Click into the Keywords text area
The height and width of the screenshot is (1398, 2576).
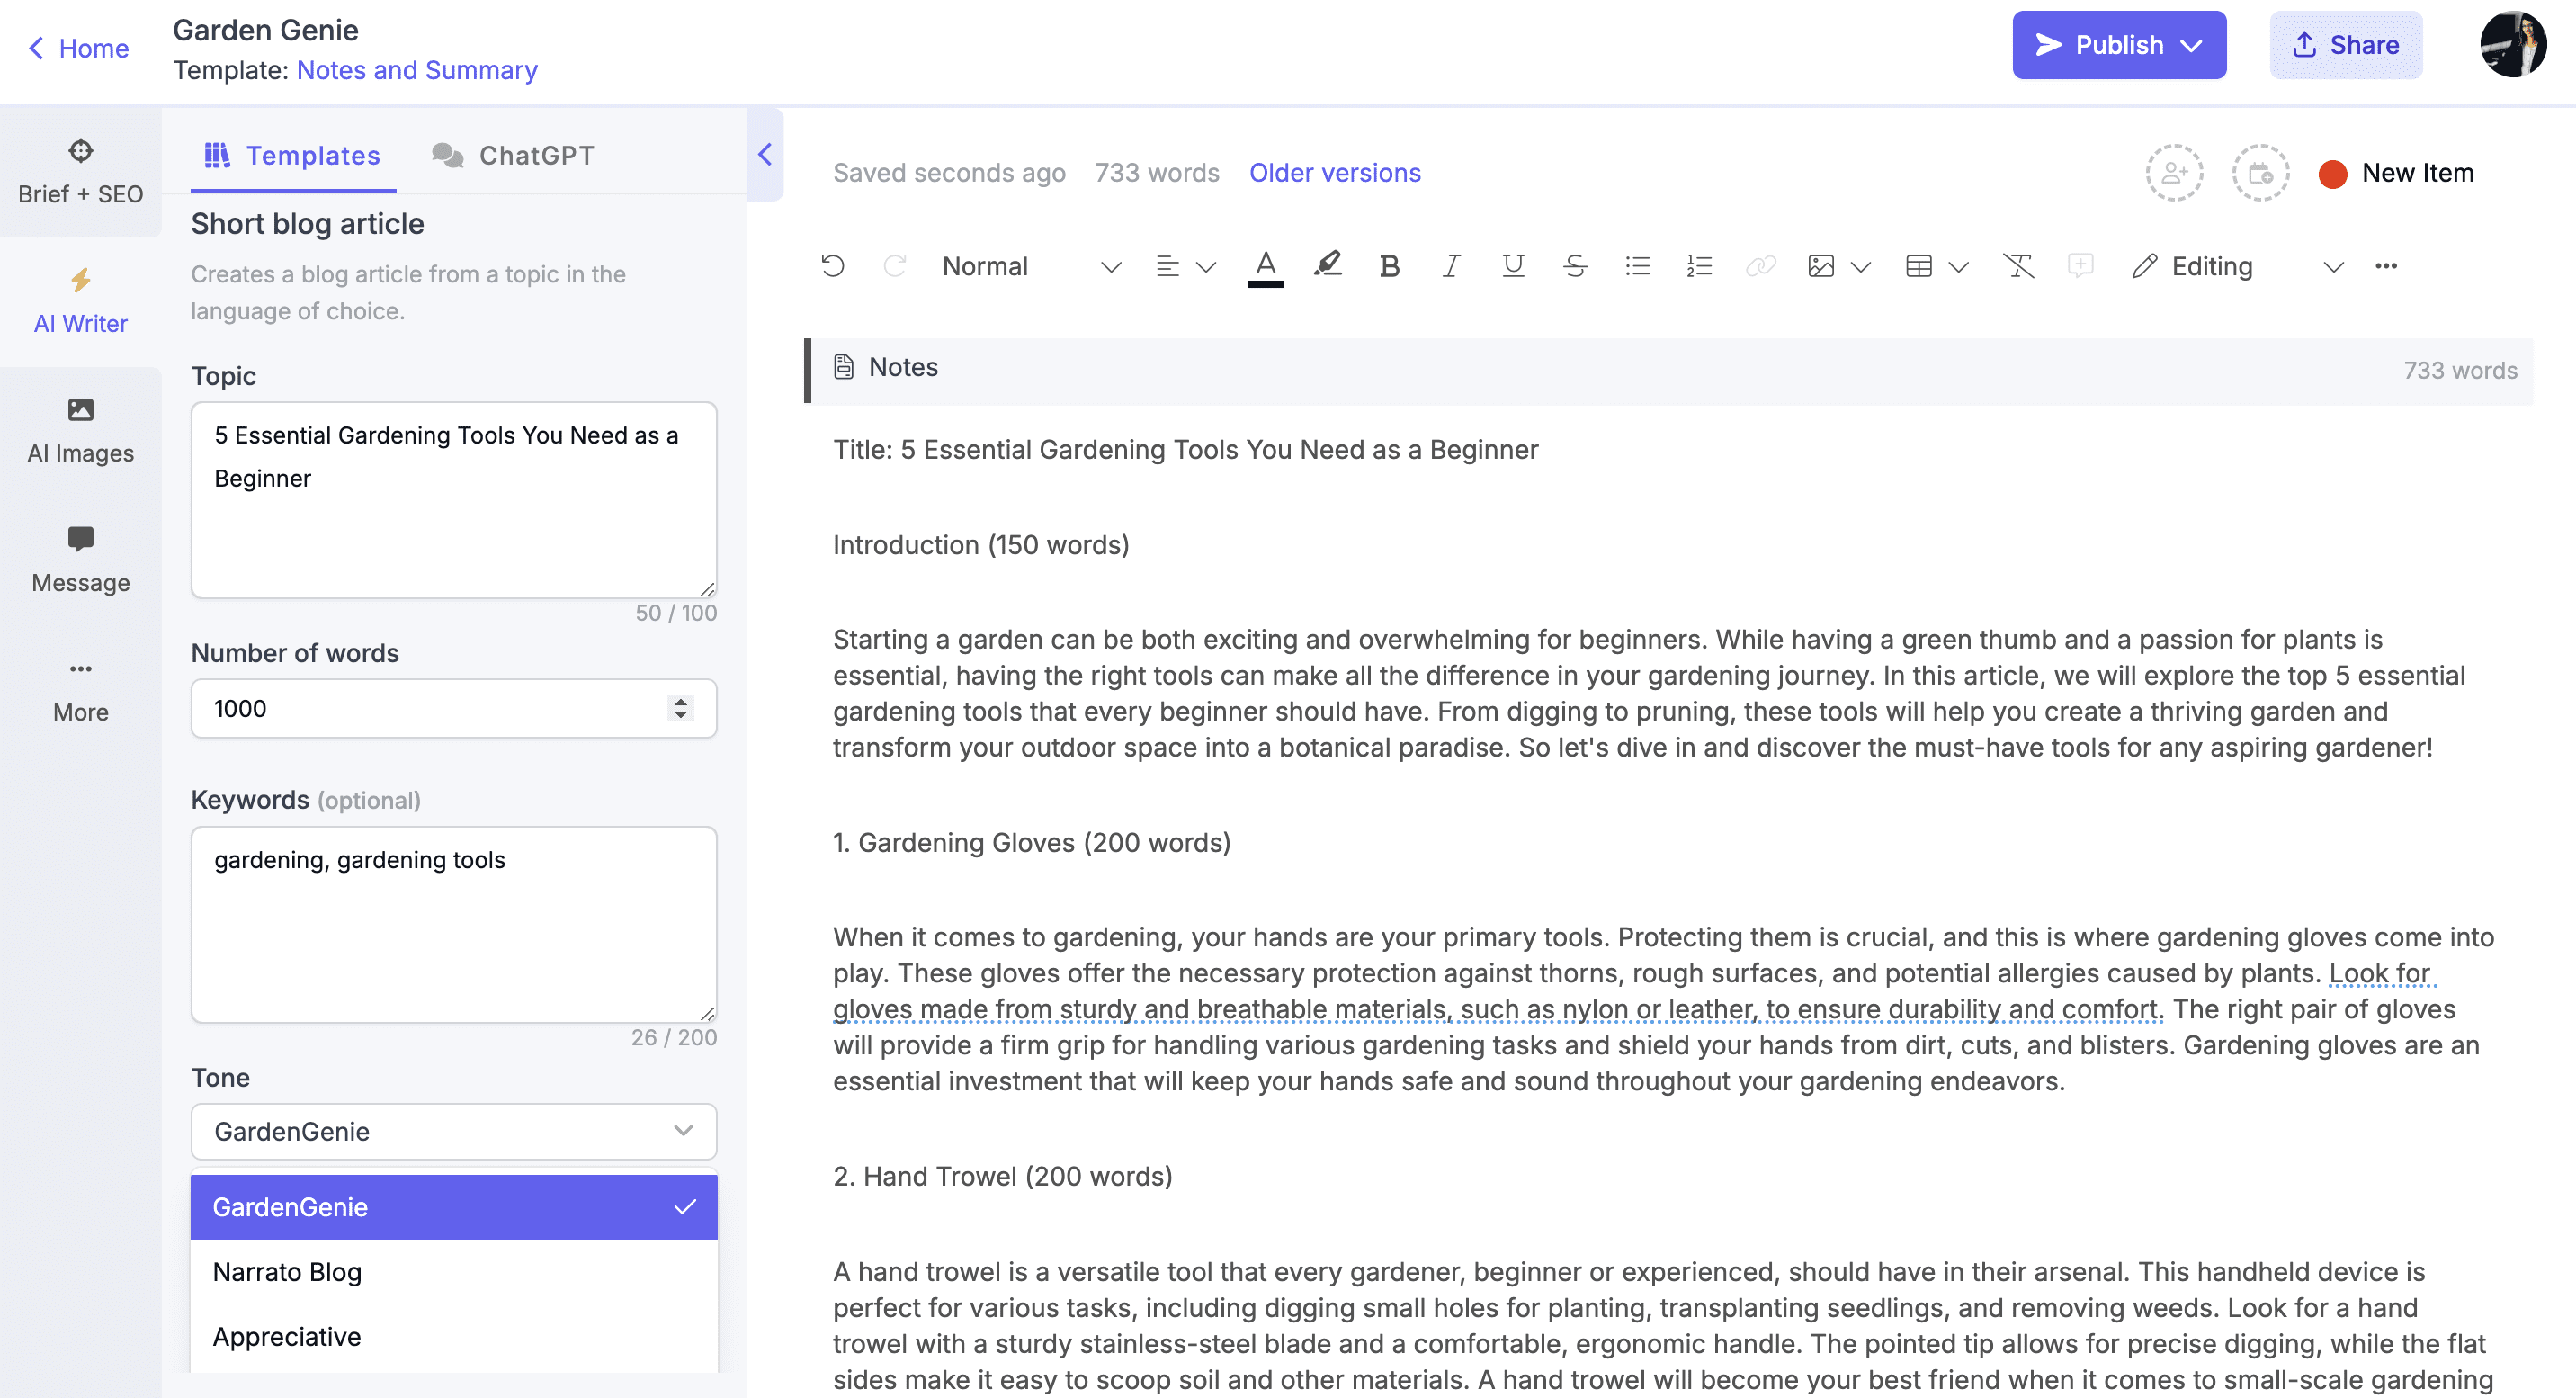454,924
